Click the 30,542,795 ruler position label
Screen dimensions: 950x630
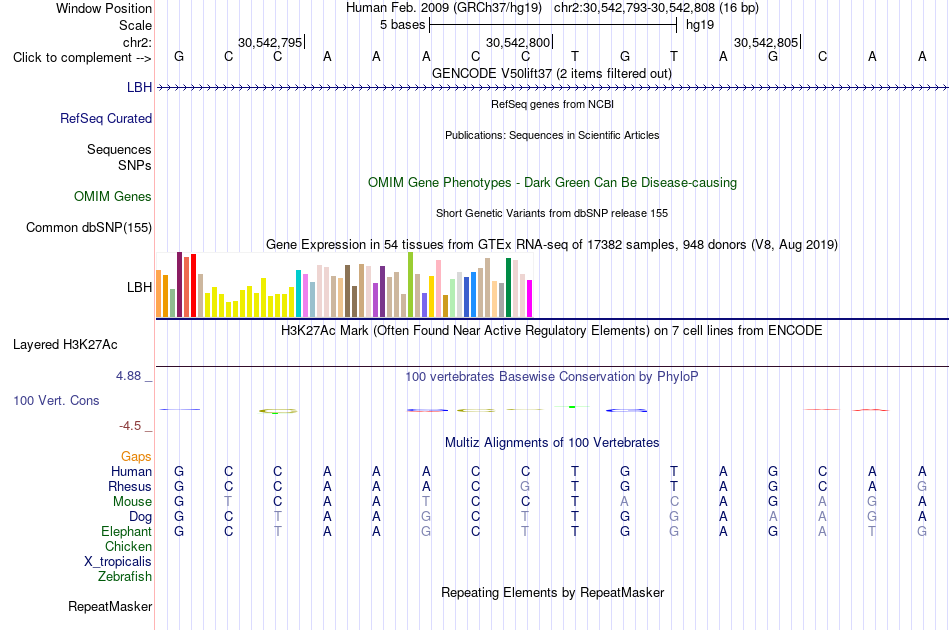coord(270,42)
